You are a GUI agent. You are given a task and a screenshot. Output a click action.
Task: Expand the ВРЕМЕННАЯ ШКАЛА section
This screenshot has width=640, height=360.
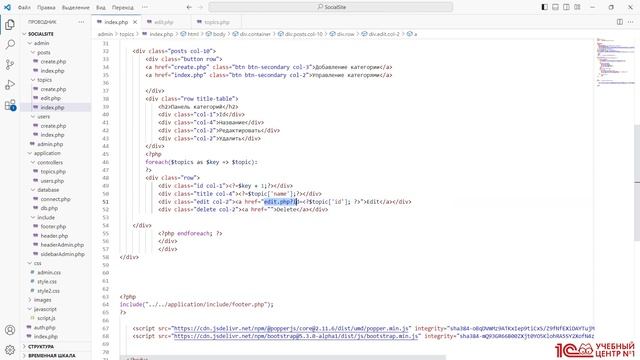click(x=51, y=356)
